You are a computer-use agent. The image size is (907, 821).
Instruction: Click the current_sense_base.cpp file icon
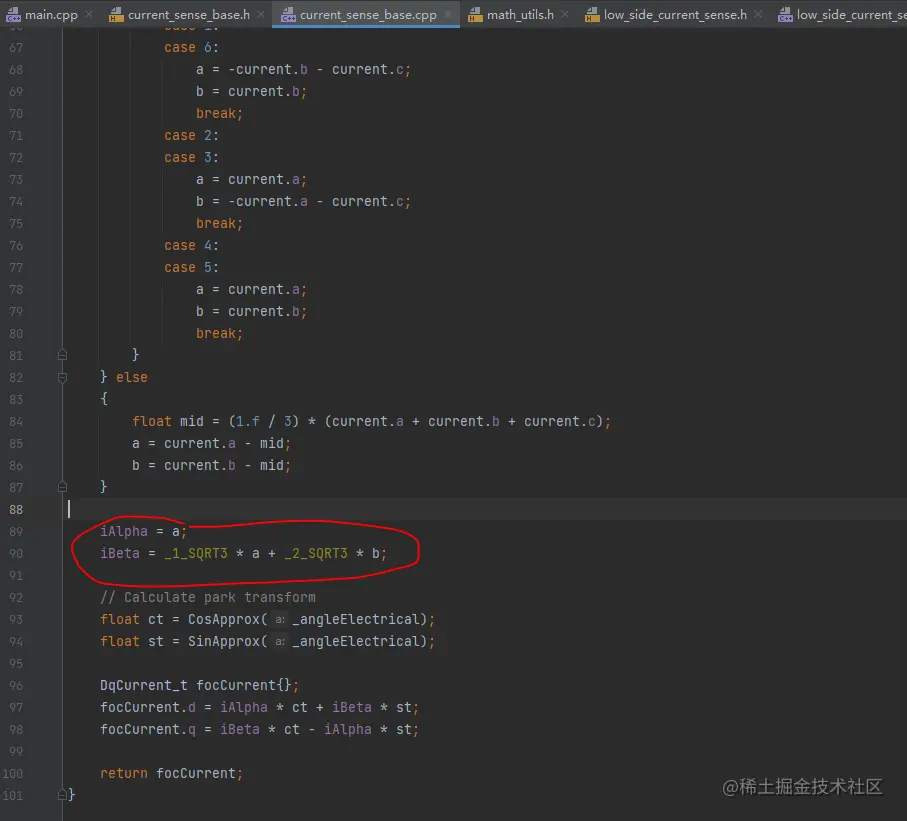pyautogui.click(x=288, y=14)
